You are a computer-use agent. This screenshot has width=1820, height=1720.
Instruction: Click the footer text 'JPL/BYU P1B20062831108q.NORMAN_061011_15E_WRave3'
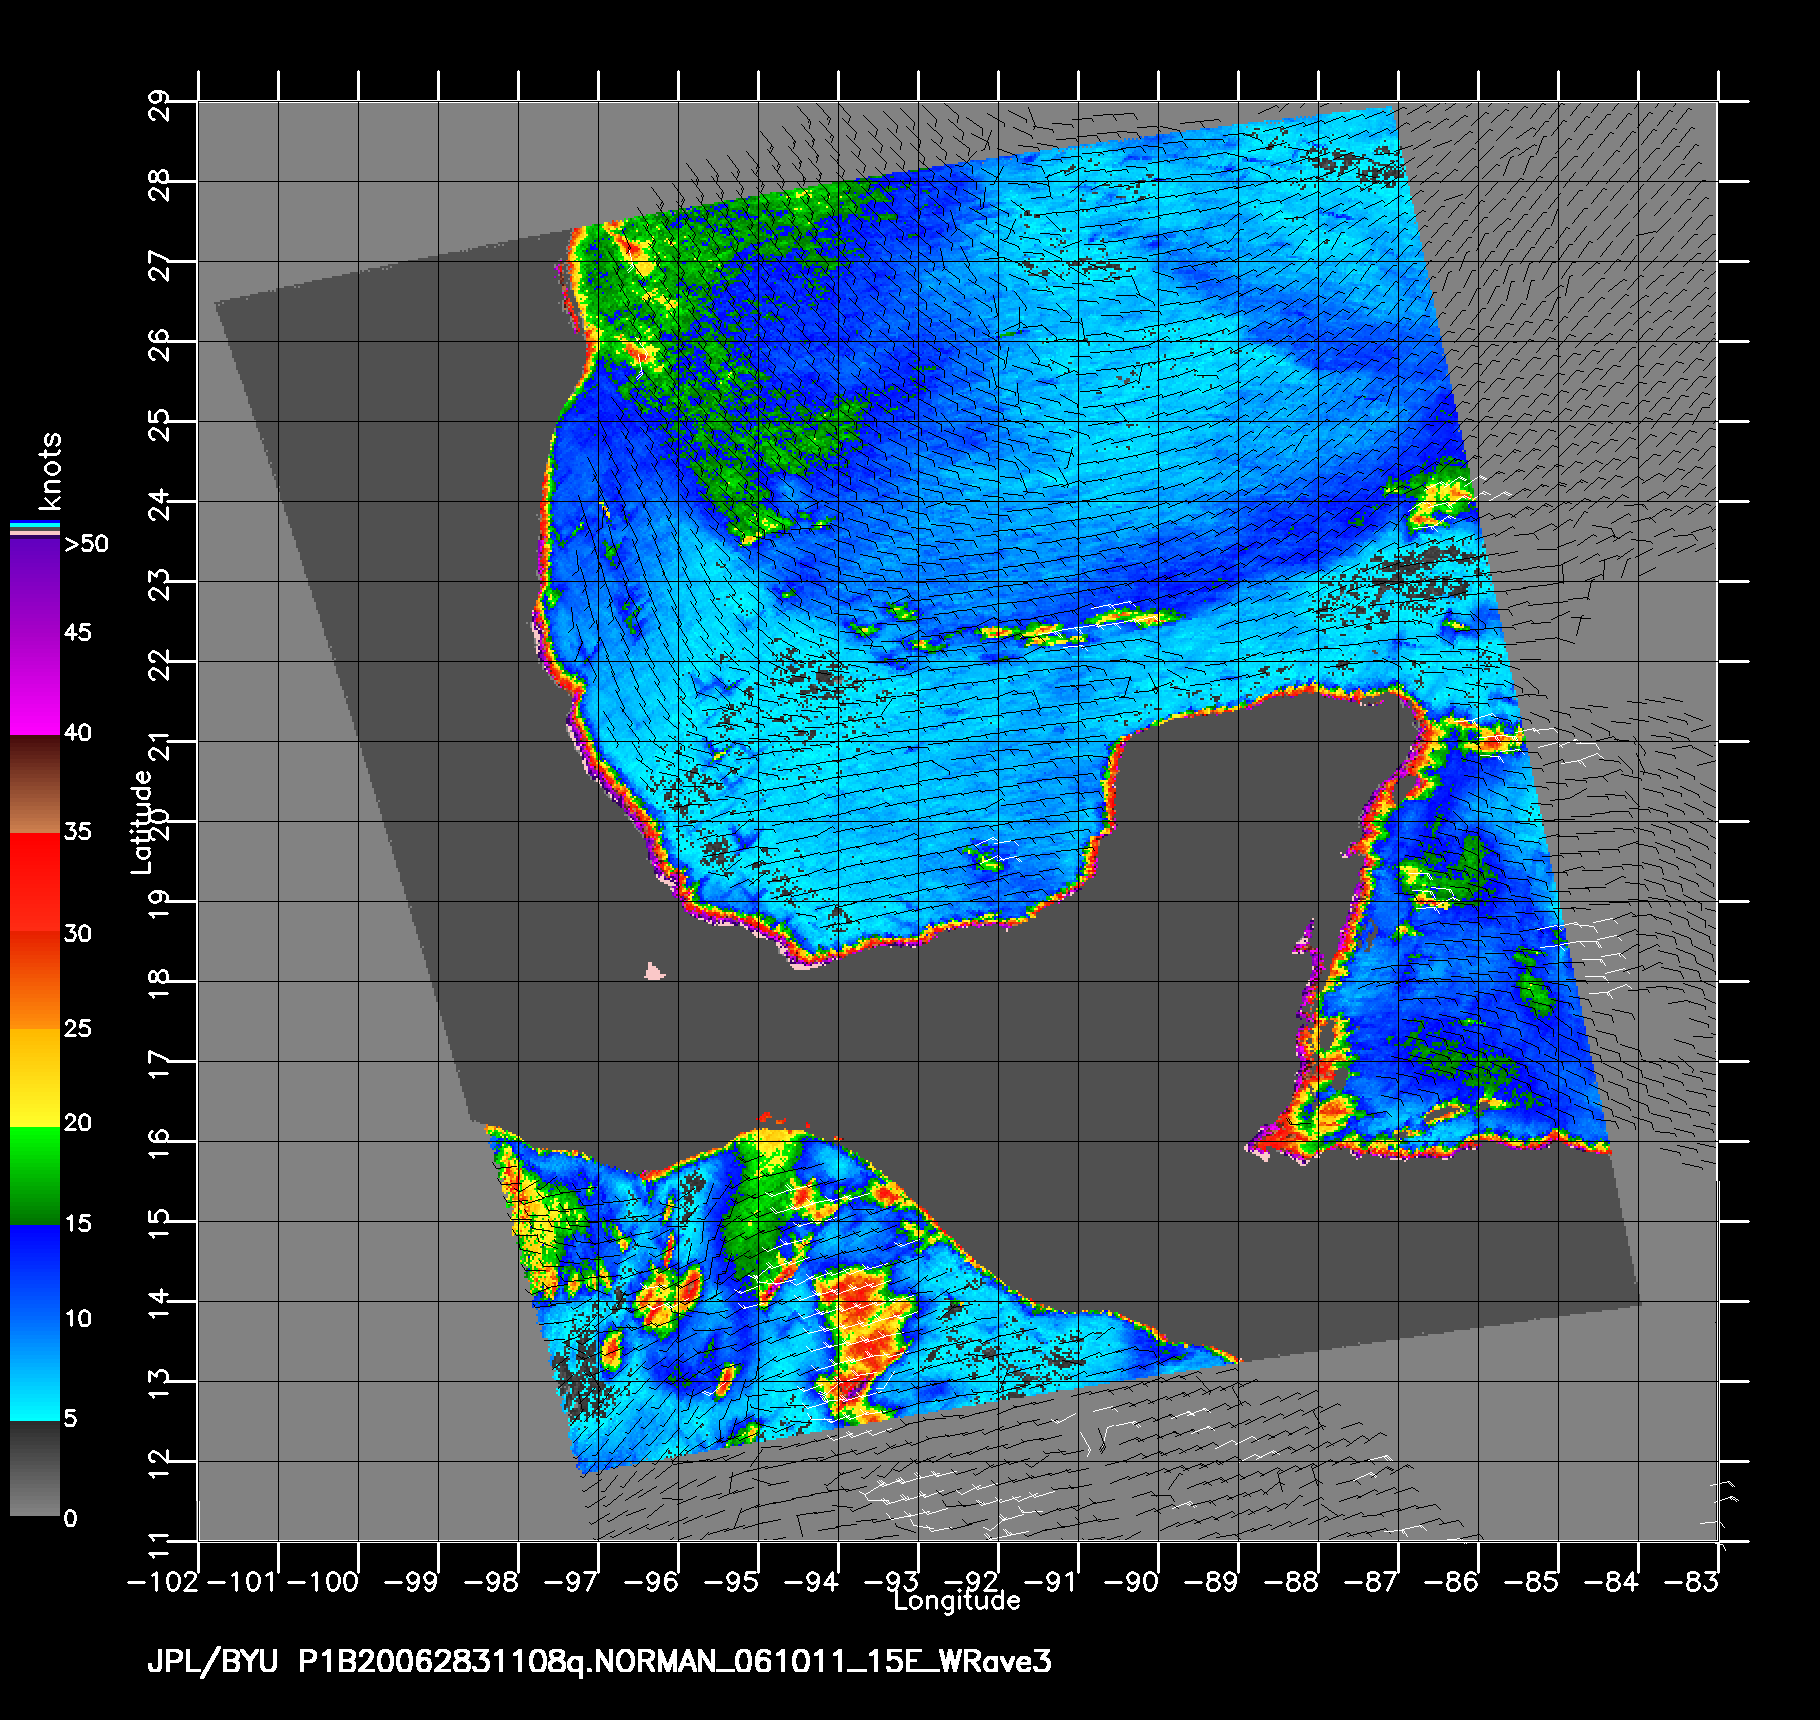pos(599,1663)
